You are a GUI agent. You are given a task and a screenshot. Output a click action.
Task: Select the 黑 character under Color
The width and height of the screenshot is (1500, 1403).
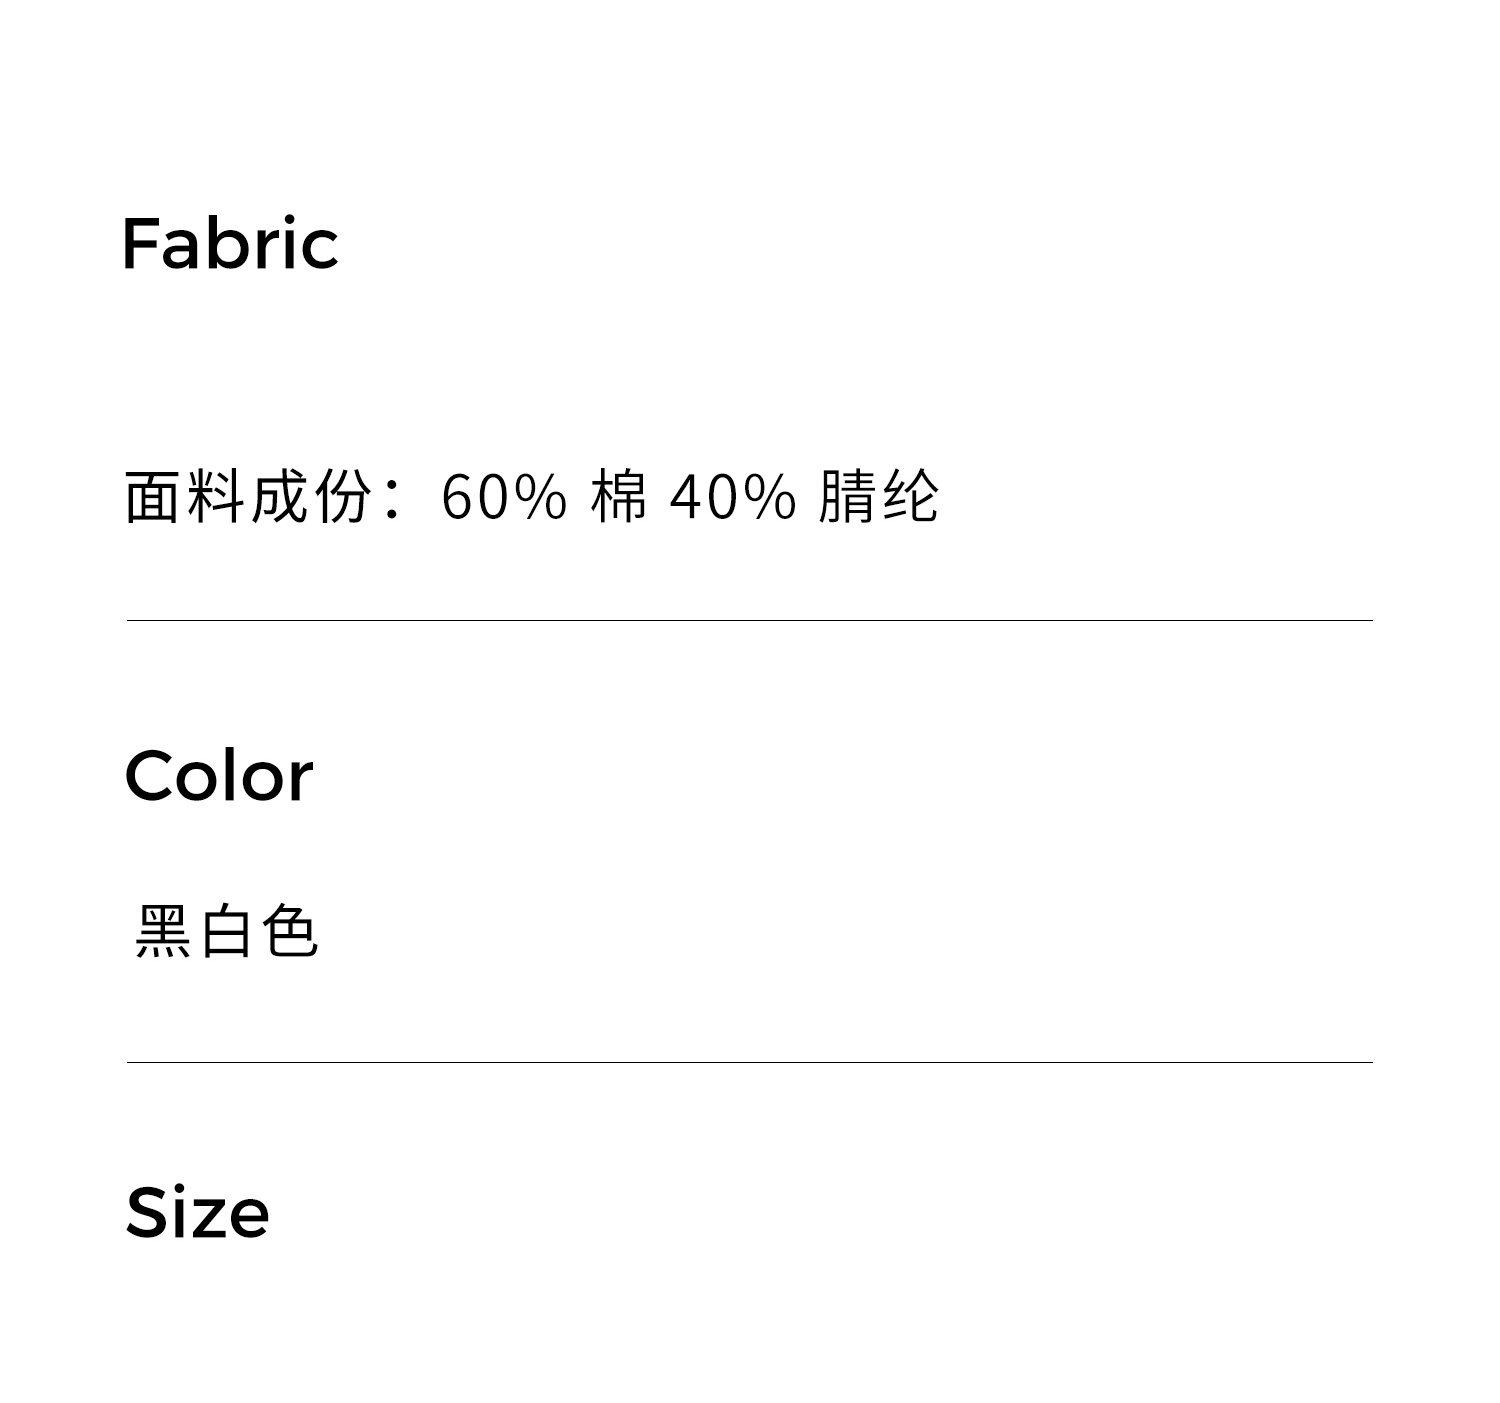click(164, 932)
